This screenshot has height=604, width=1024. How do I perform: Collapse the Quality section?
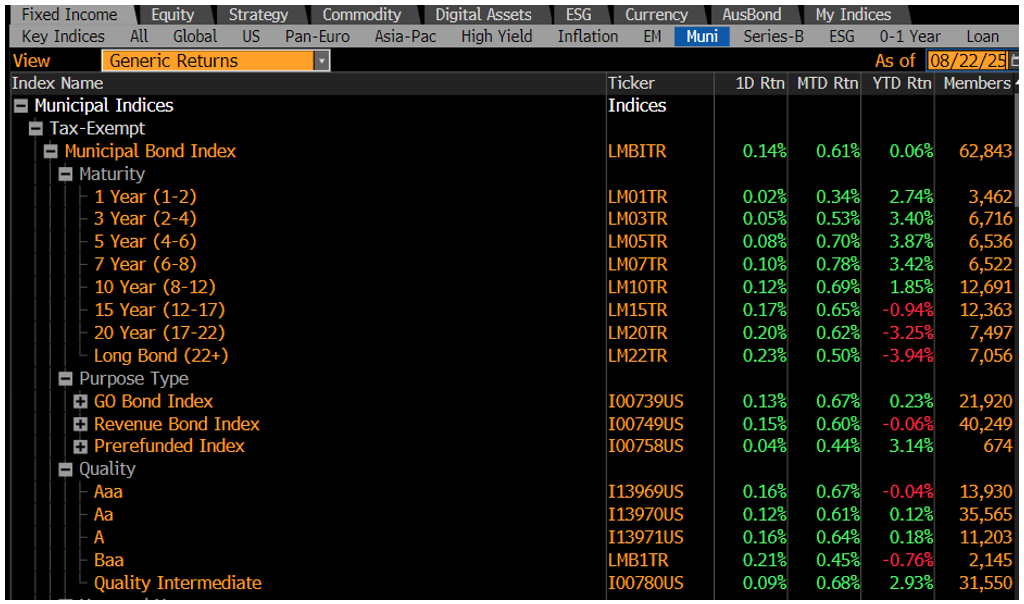tap(66, 470)
